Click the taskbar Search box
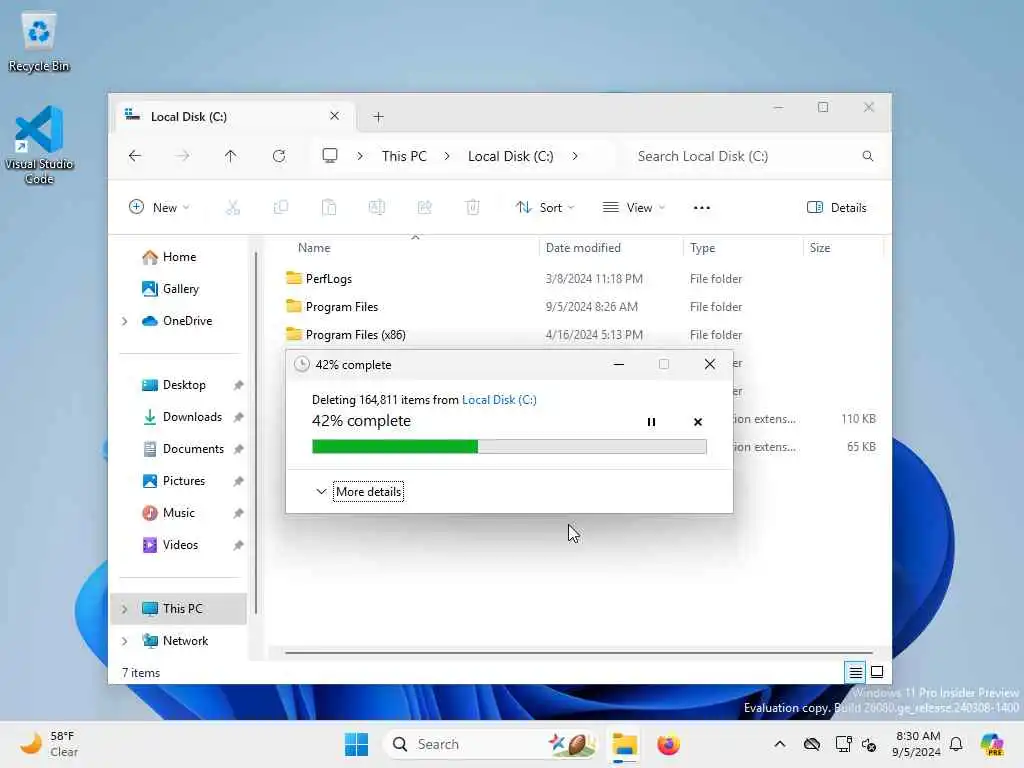 [491, 744]
